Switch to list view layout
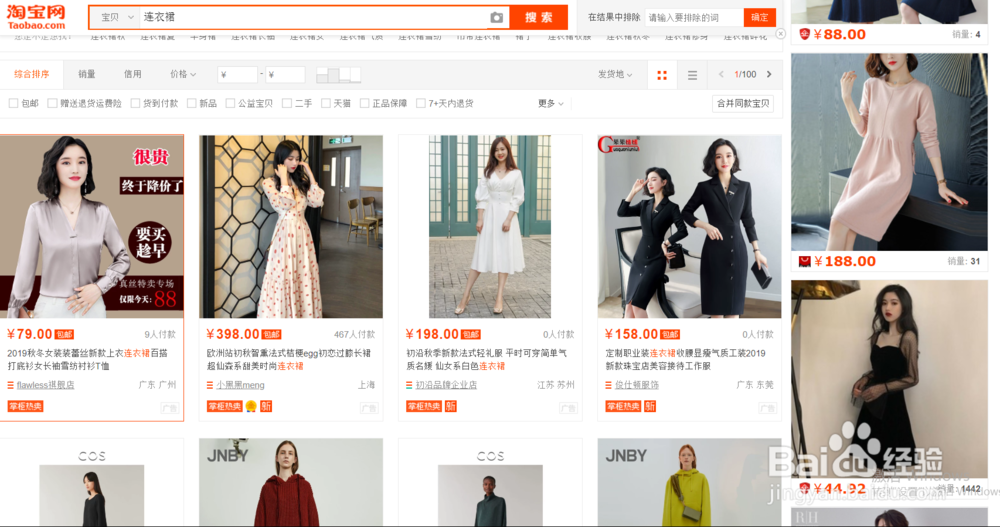Viewport: 1000px width, 527px height. 692,75
